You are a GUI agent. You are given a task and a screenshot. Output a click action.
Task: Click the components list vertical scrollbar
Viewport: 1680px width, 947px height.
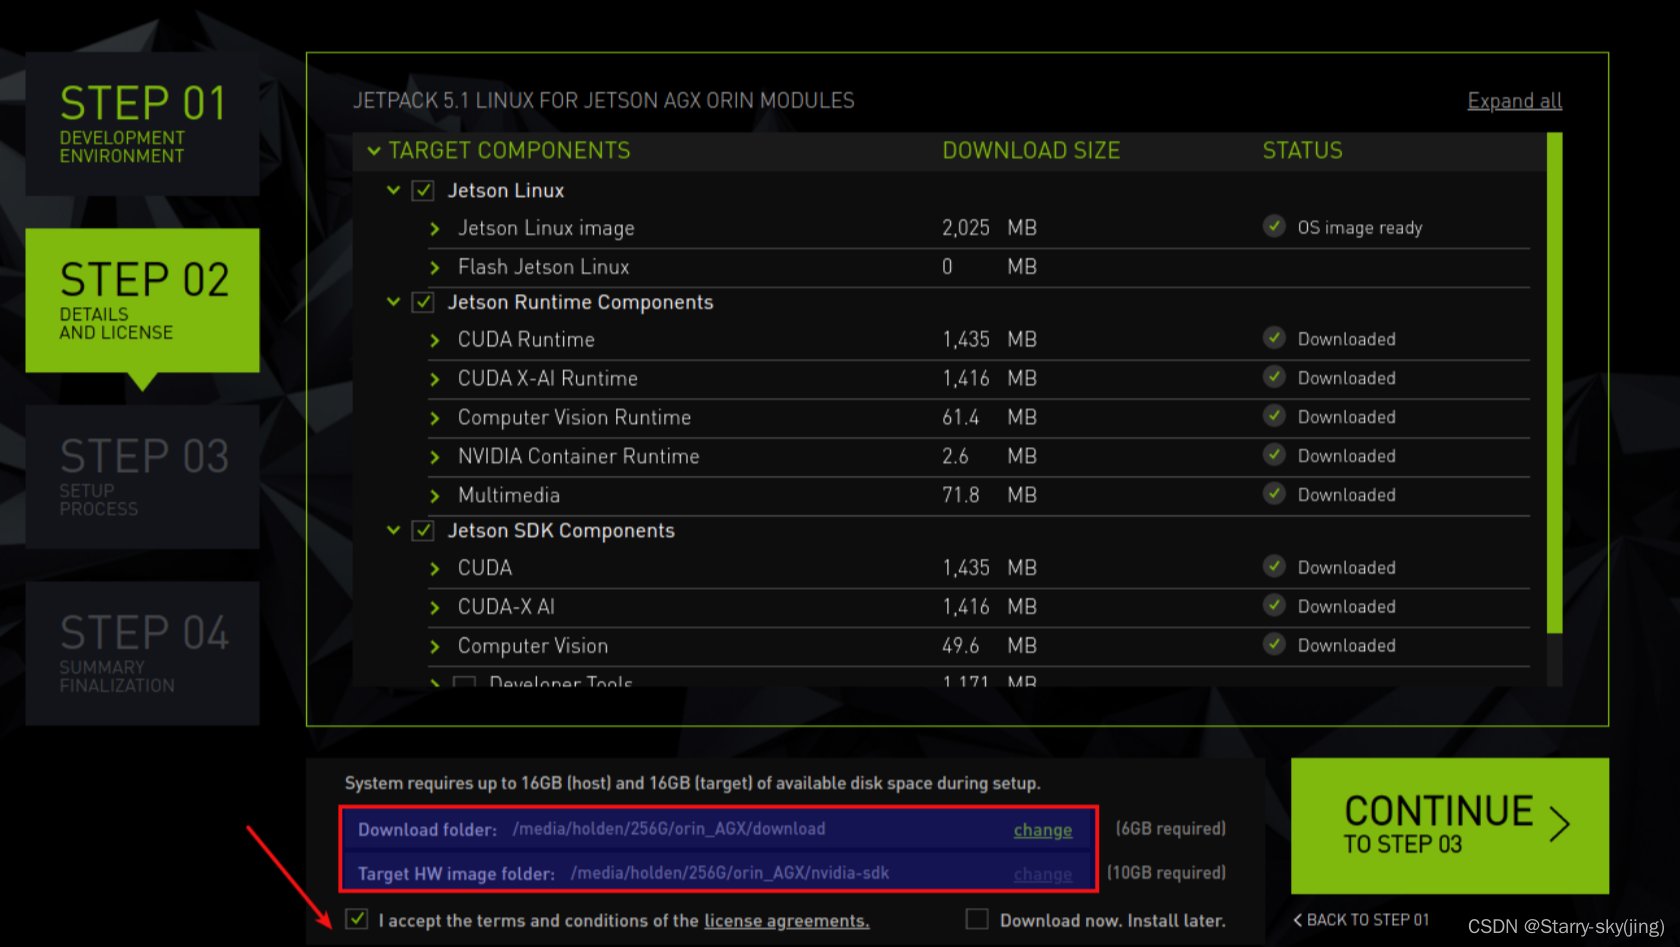coord(1554,383)
